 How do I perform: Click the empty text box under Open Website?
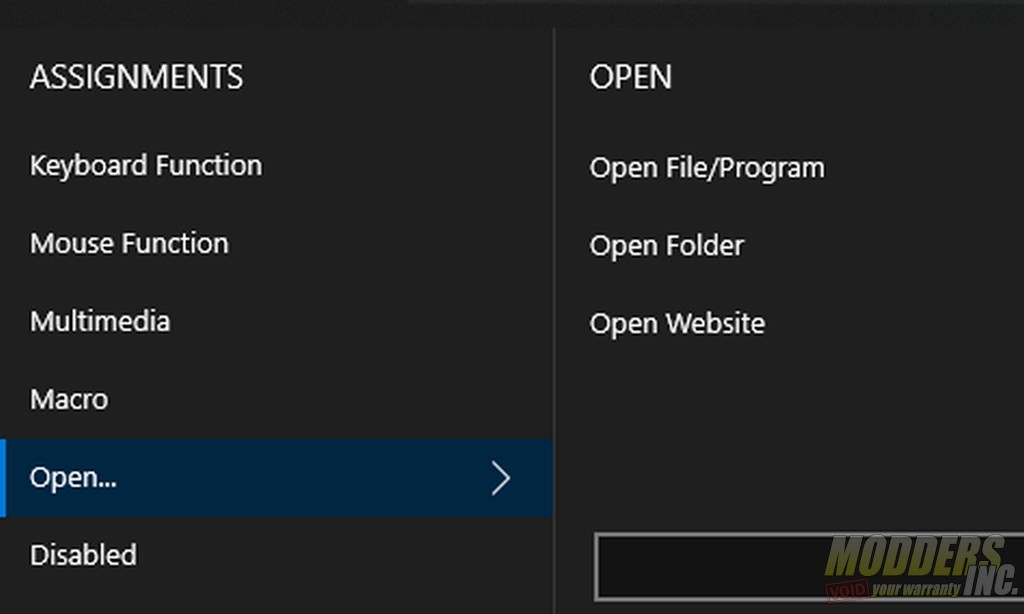(x=808, y=566)
